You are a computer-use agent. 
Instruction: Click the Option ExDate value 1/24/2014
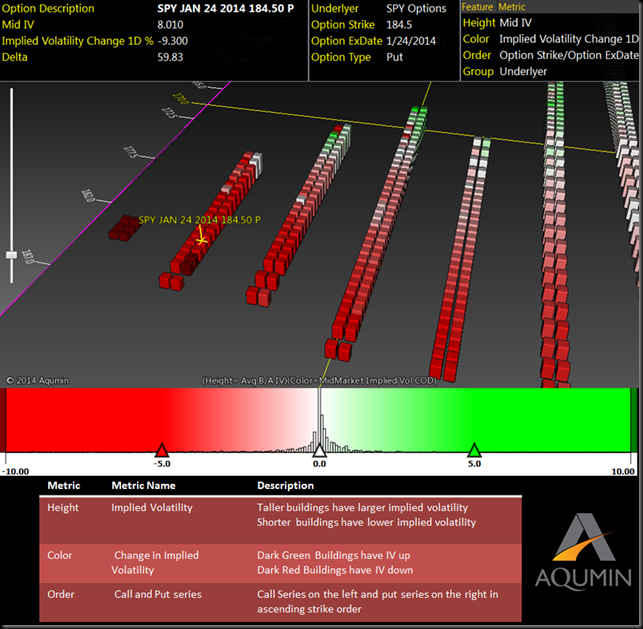point(411,41)
